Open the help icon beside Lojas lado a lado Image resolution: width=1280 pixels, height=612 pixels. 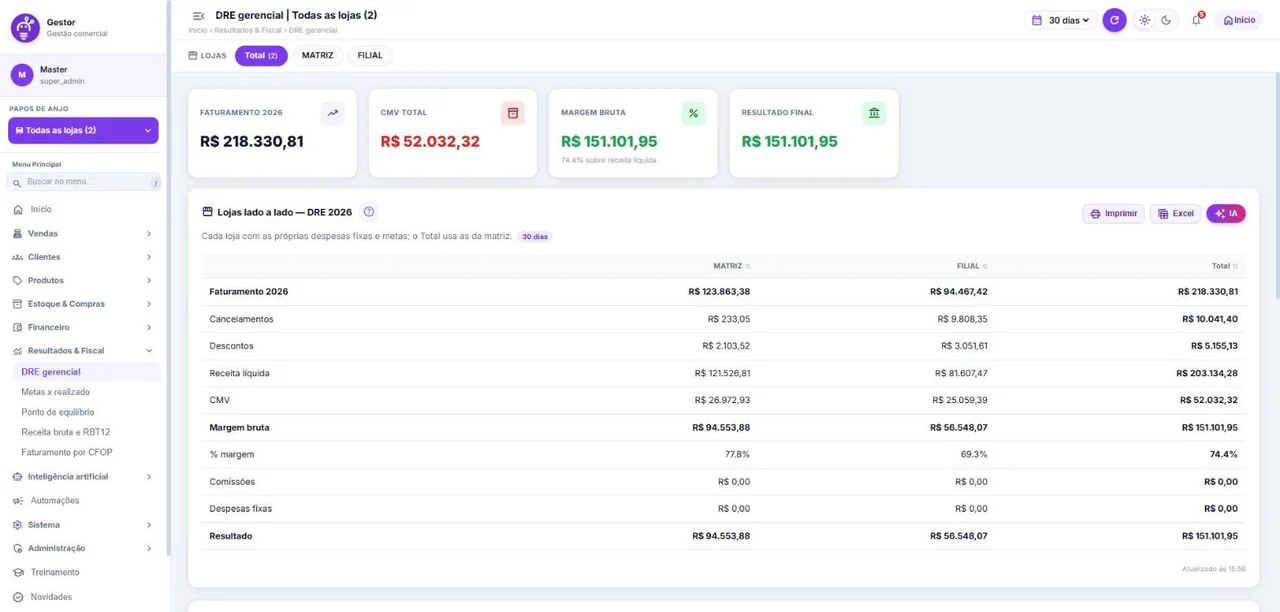click(369, 212)
